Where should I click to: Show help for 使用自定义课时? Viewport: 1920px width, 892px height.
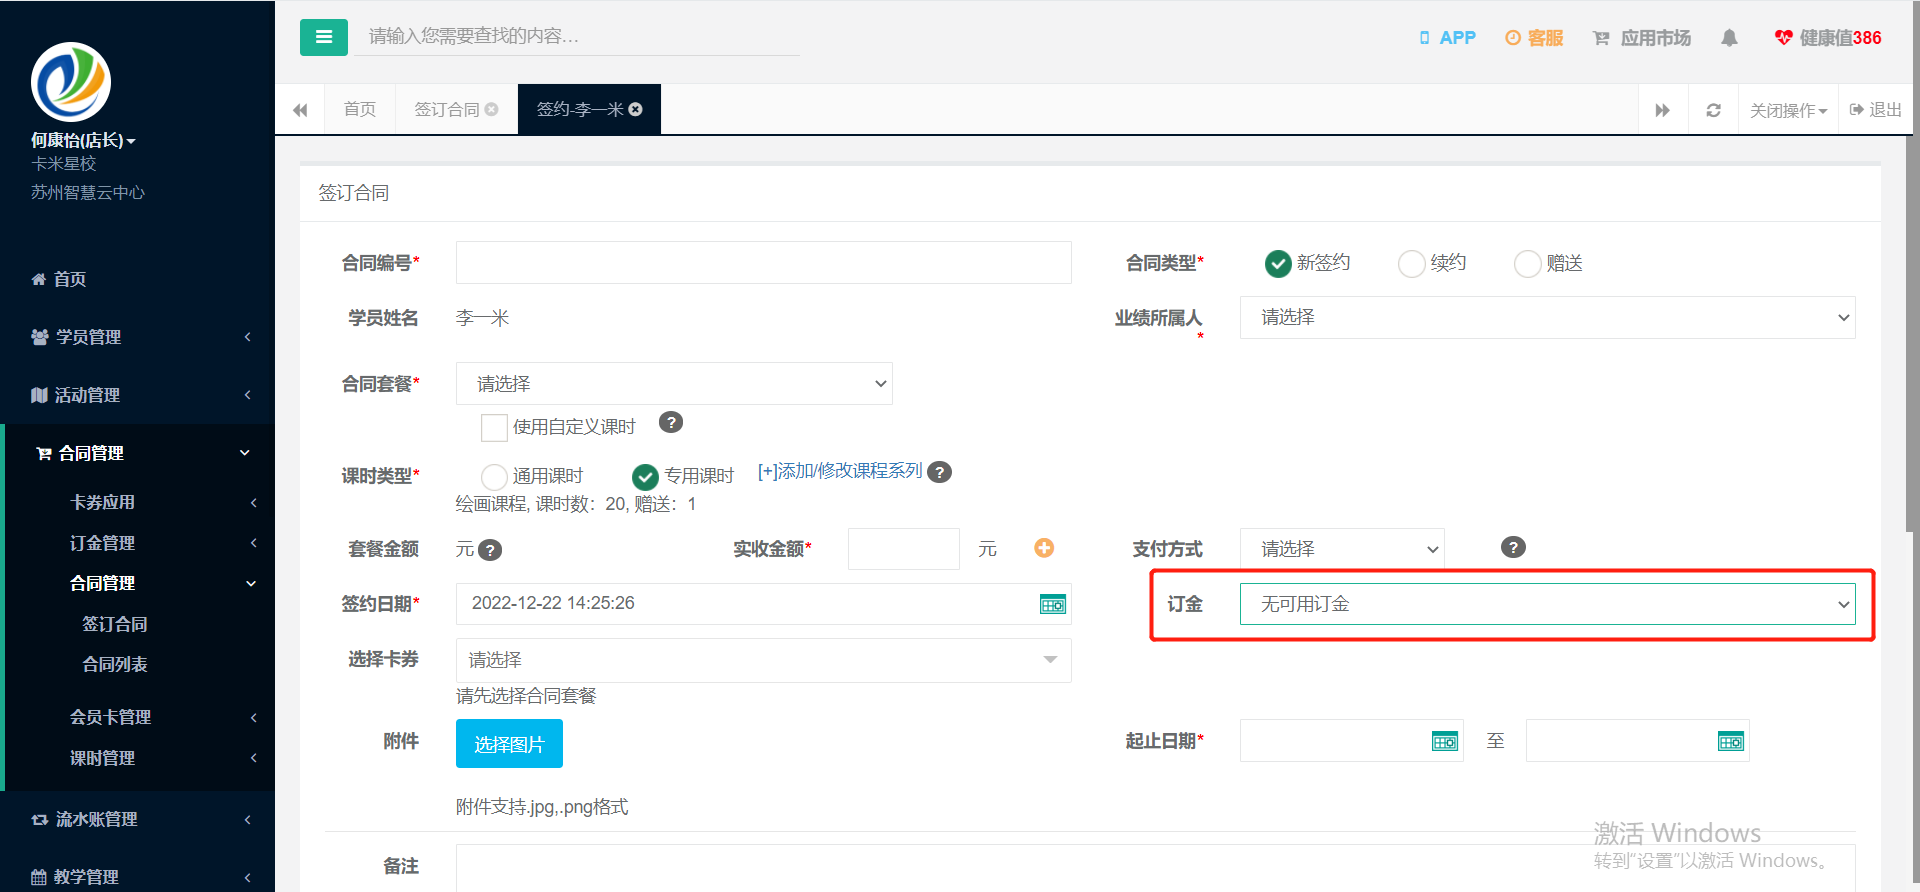(671, 422)
